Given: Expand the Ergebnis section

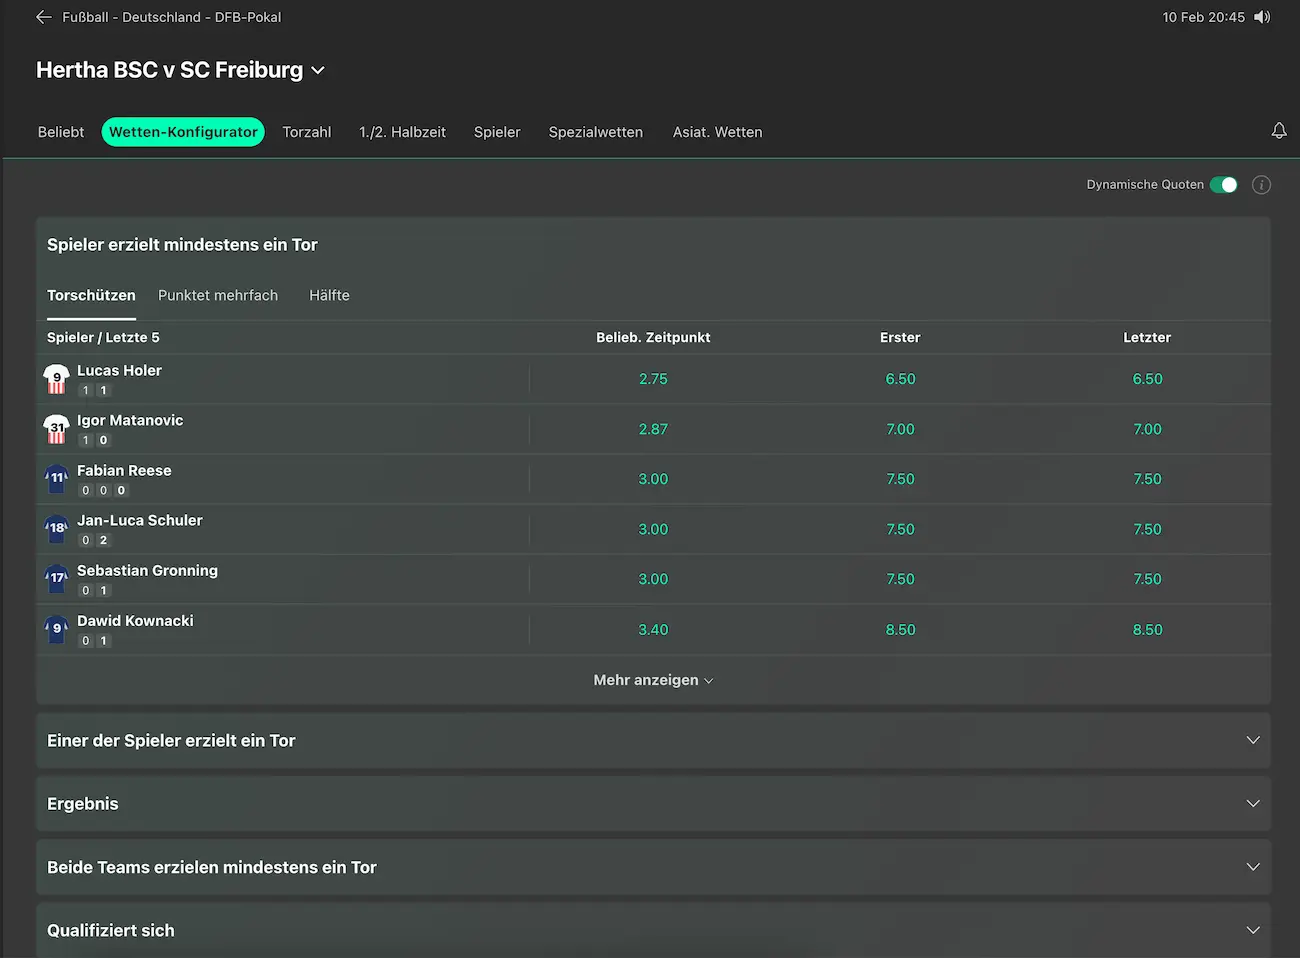Looking at the screenshot, I should 653,803.
